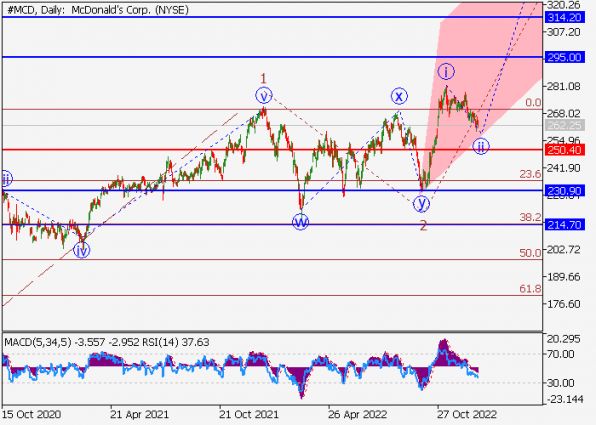Viewport: 596px width, 425px height.
Task: Select the 21 Apr 2021 date marker
Action: point(139,414)
